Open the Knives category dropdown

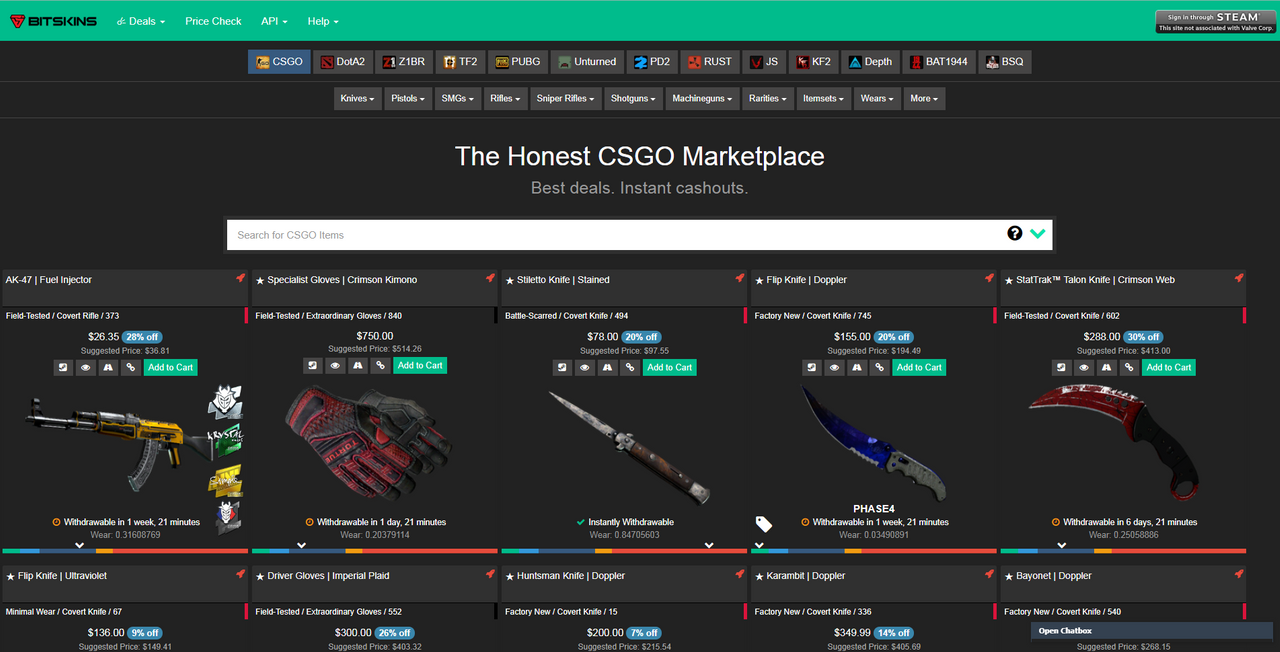click(357, 99)
